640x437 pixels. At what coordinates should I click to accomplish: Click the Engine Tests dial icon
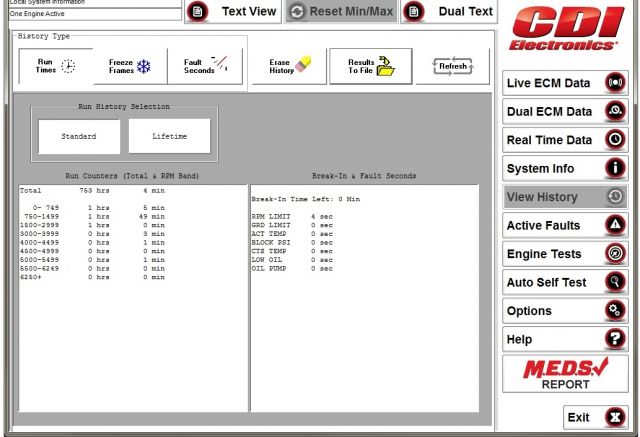coord(616,254)
